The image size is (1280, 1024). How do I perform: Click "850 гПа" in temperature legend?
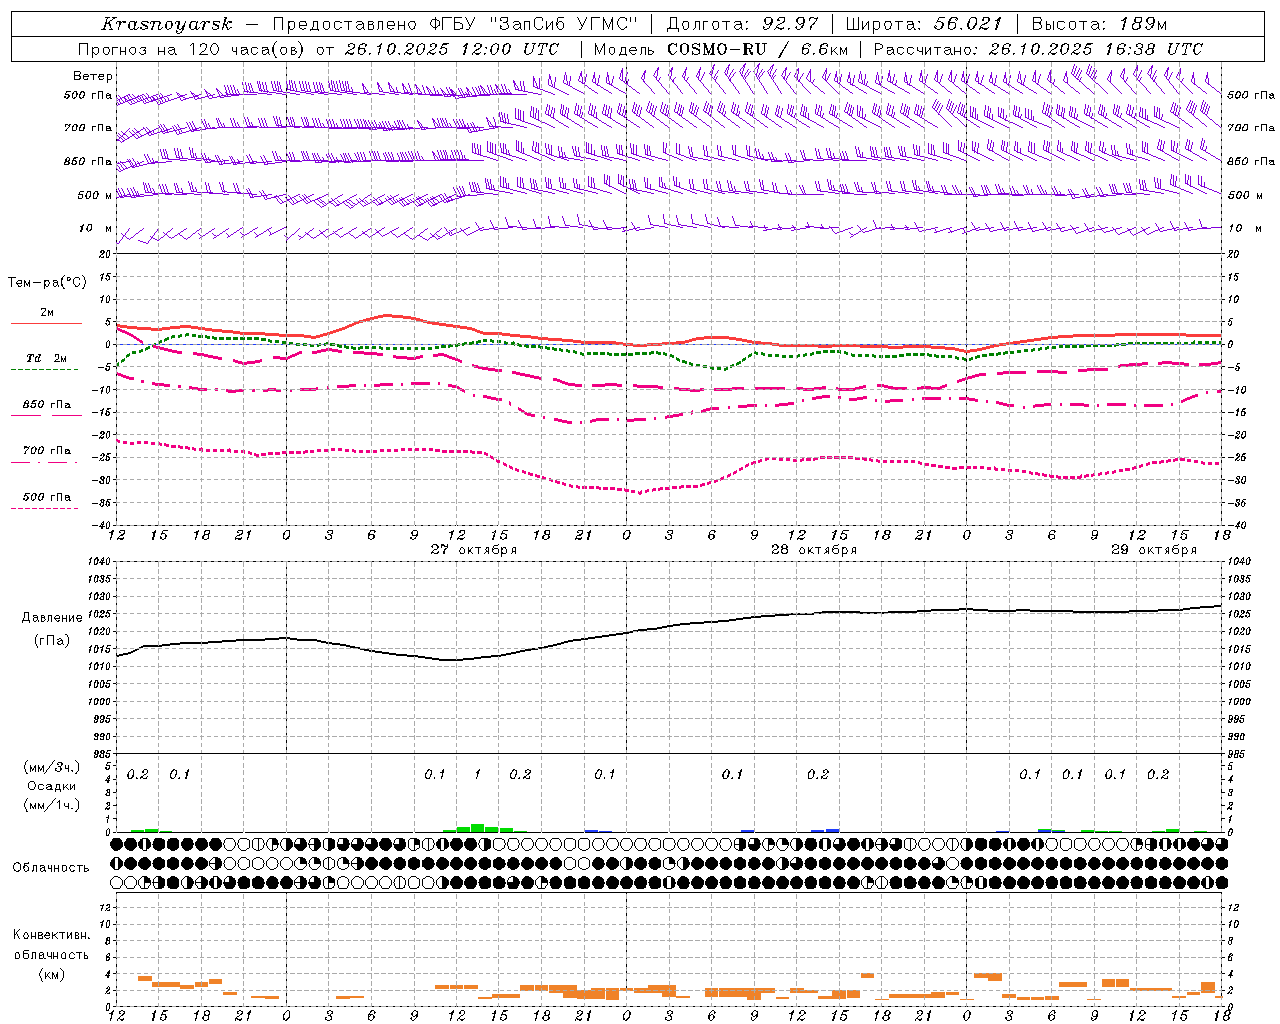tap(47, 405)
